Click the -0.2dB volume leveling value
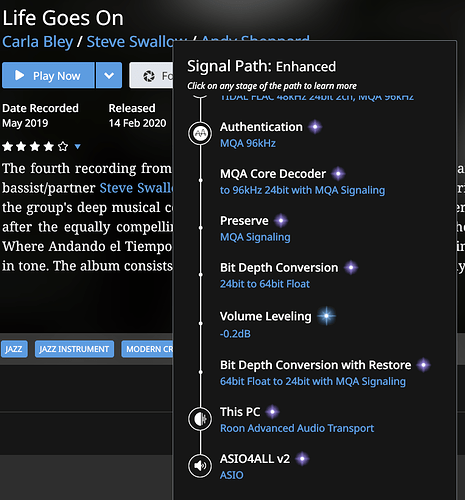The width and height of the screenshot is (465, 500). (x=235, y=334)
